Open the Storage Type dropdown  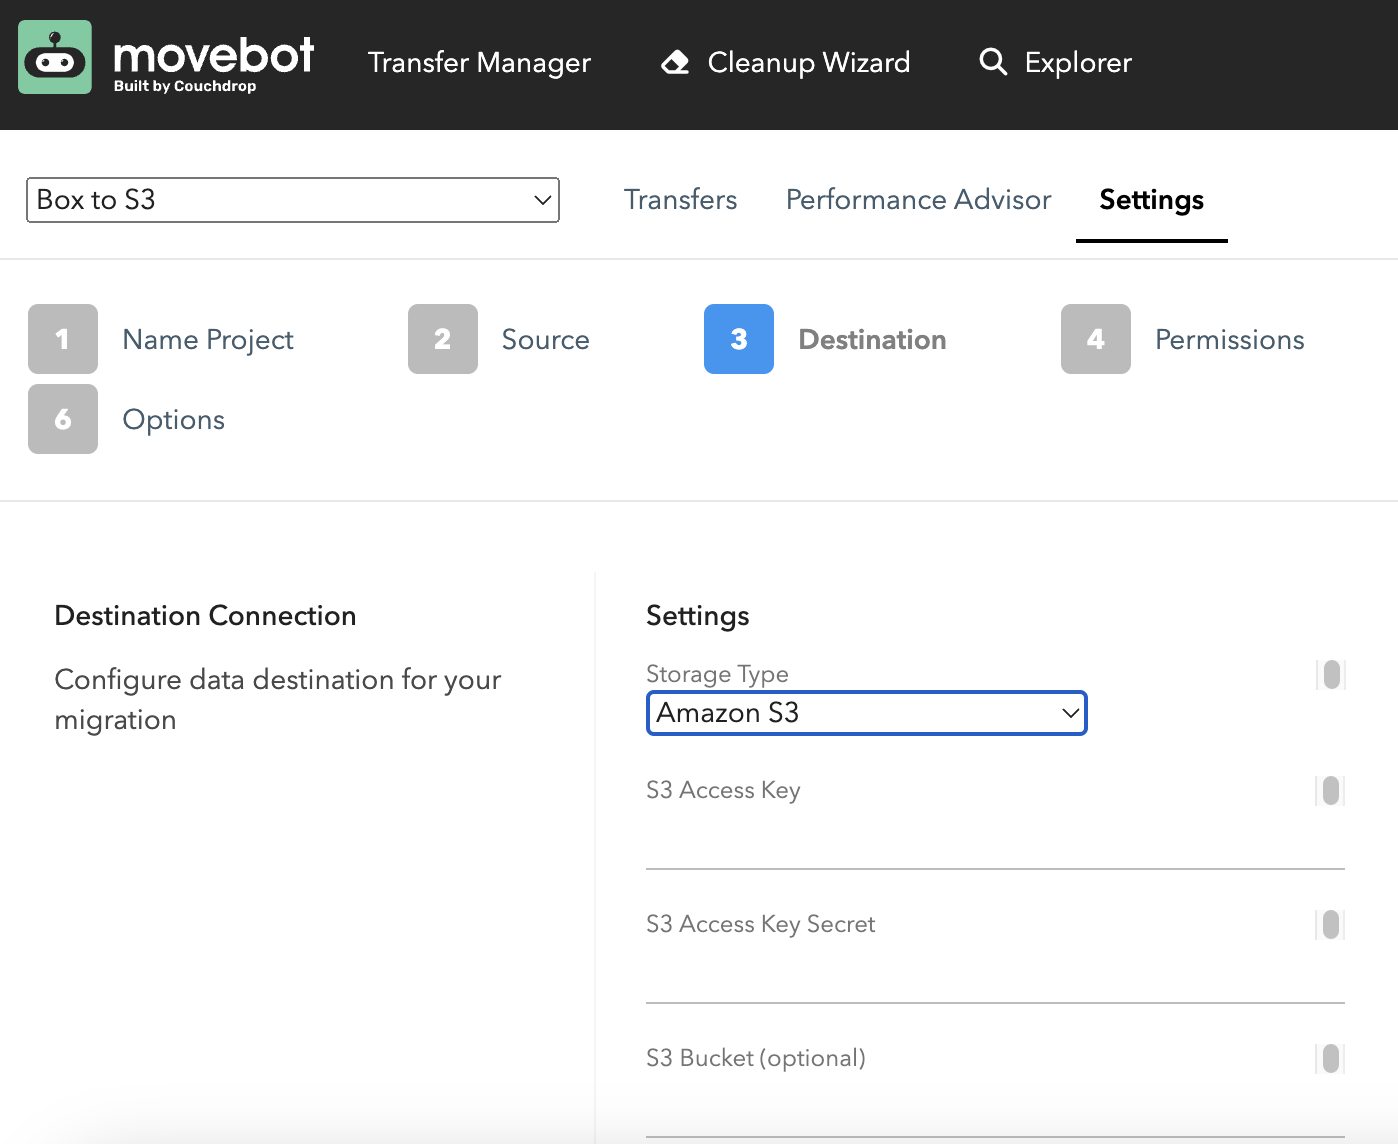point(866,713)
